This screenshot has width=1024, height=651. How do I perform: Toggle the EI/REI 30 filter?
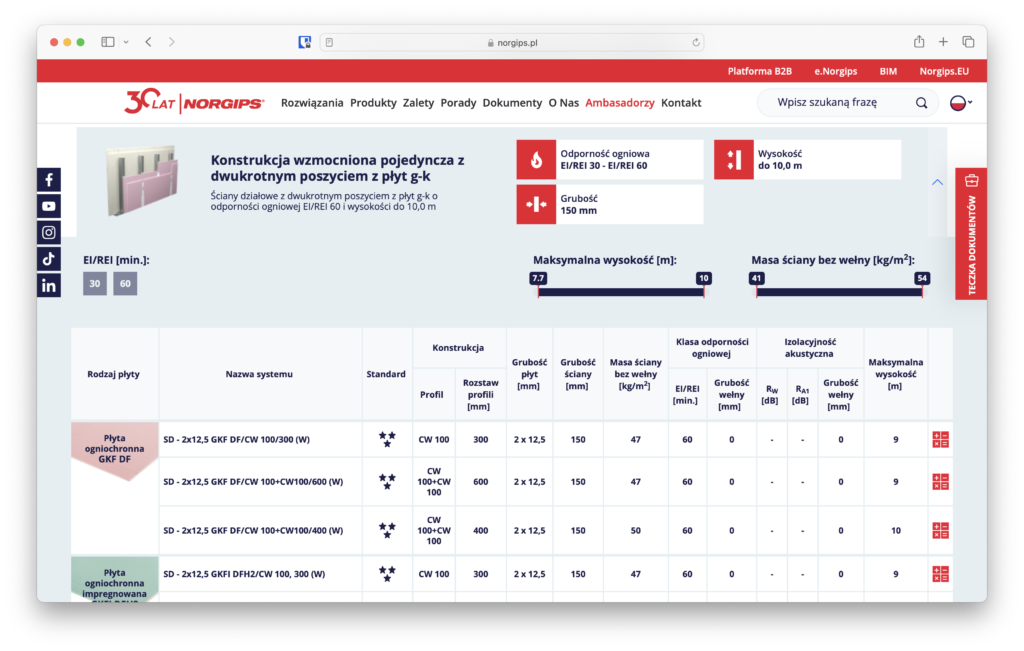click(x=95, y=284)
